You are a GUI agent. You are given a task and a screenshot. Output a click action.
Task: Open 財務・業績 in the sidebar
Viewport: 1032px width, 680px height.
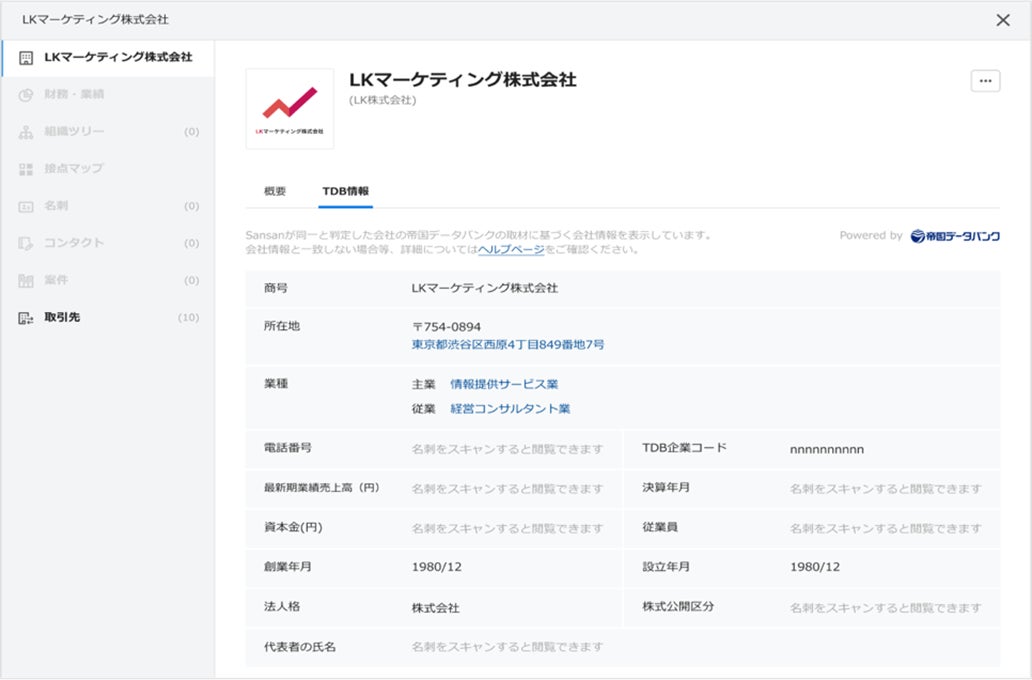pyautogui.click(x=107, y=94)
